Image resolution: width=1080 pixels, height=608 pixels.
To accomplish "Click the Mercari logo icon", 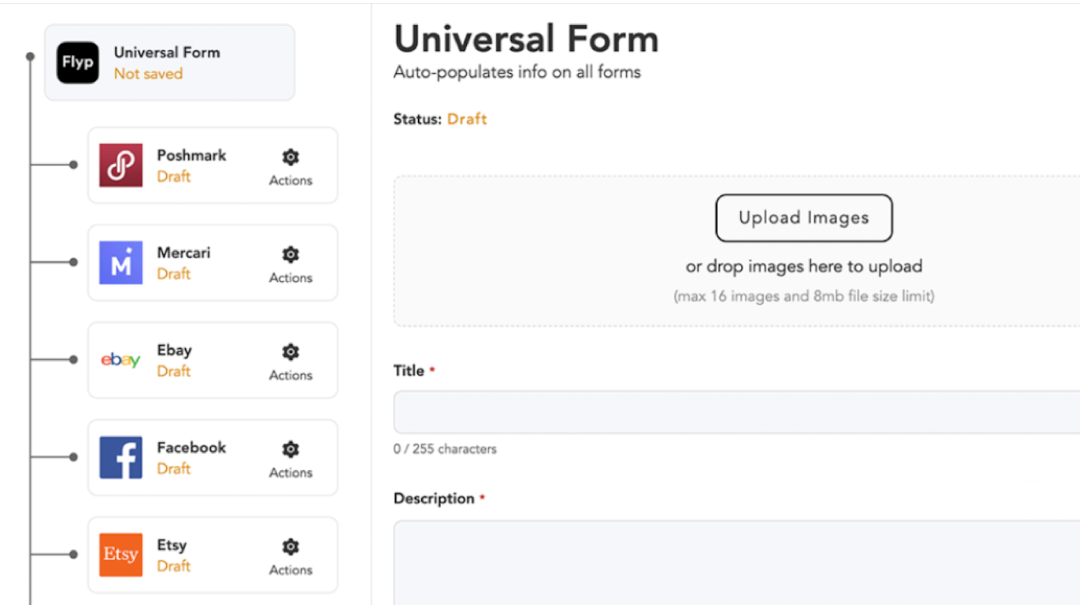I will 120,263.
